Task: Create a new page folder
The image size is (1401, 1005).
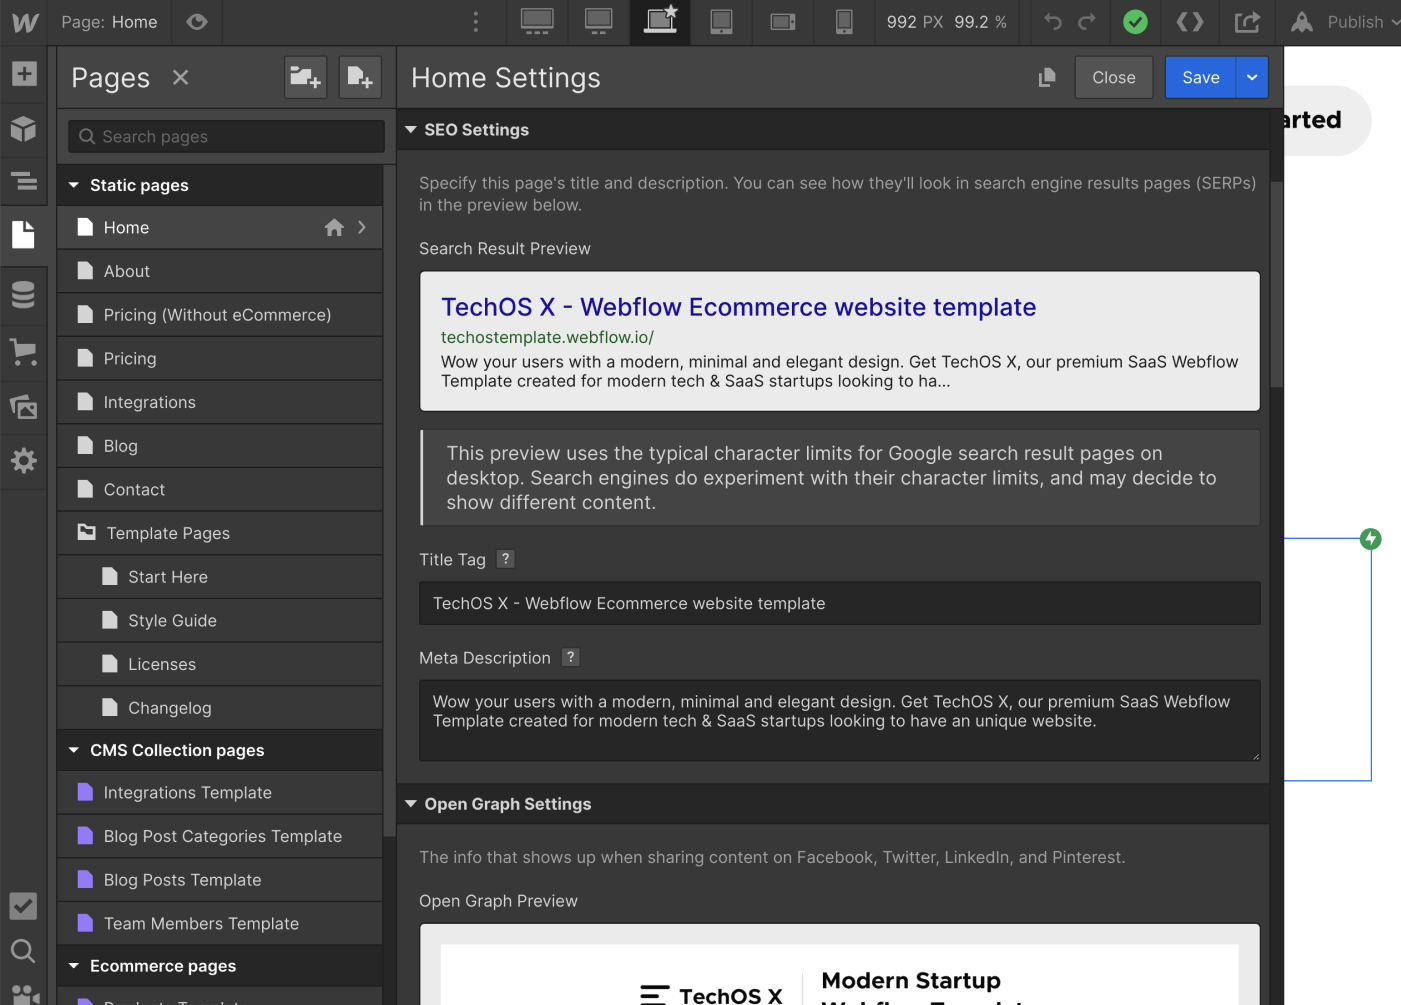Action: tap(305, 78)
